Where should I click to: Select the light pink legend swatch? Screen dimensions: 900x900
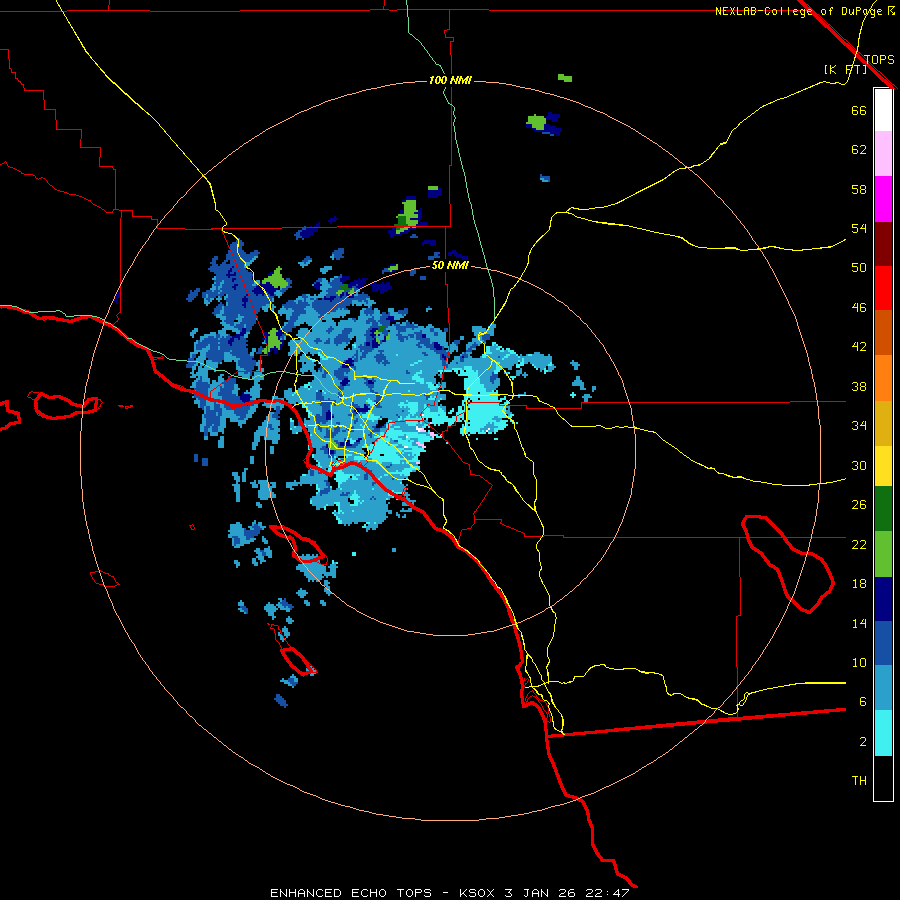[883, 153]
